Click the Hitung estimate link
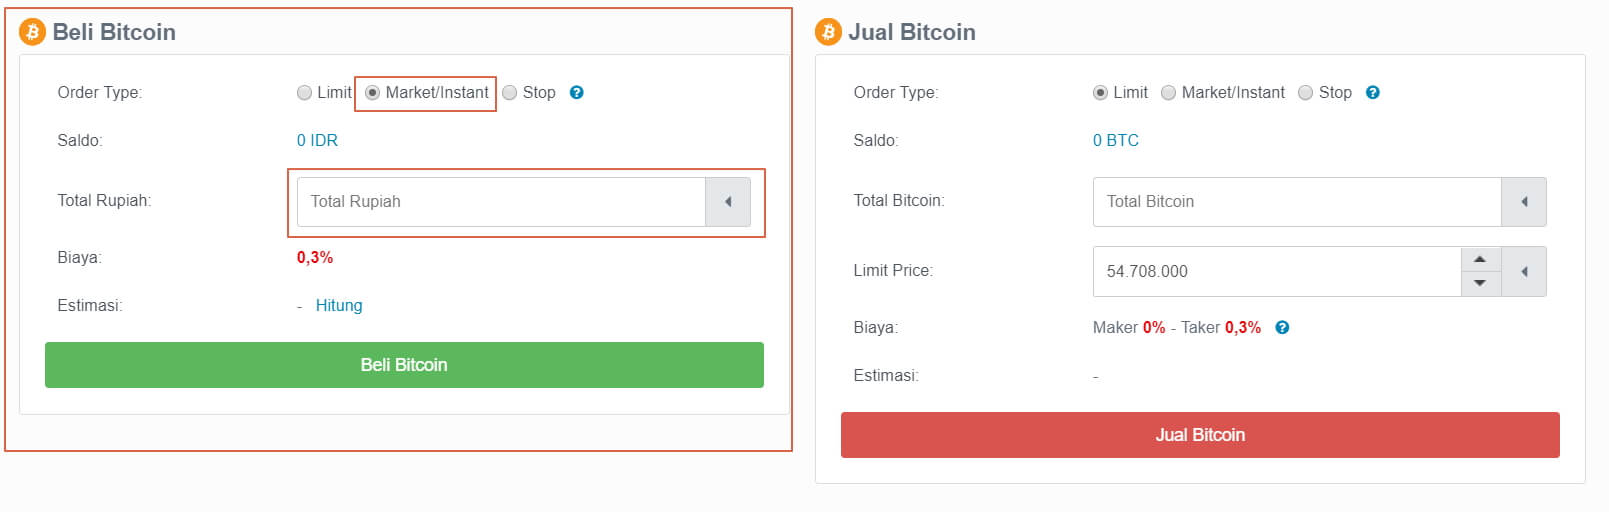 tap(339, 306)
